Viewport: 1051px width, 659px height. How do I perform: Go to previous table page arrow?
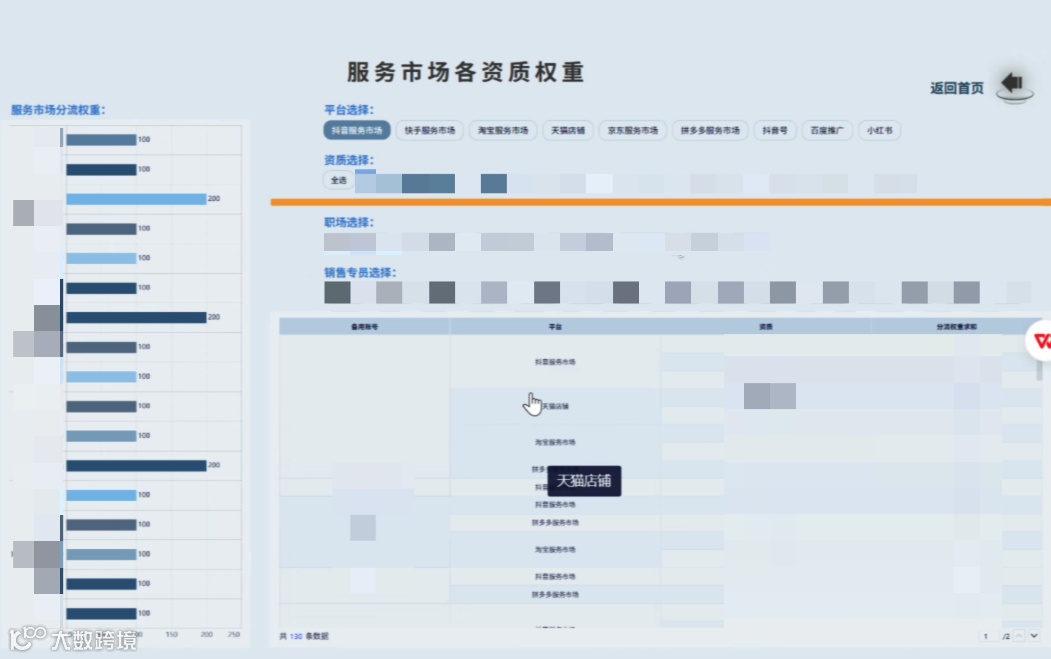point(1019,636)
